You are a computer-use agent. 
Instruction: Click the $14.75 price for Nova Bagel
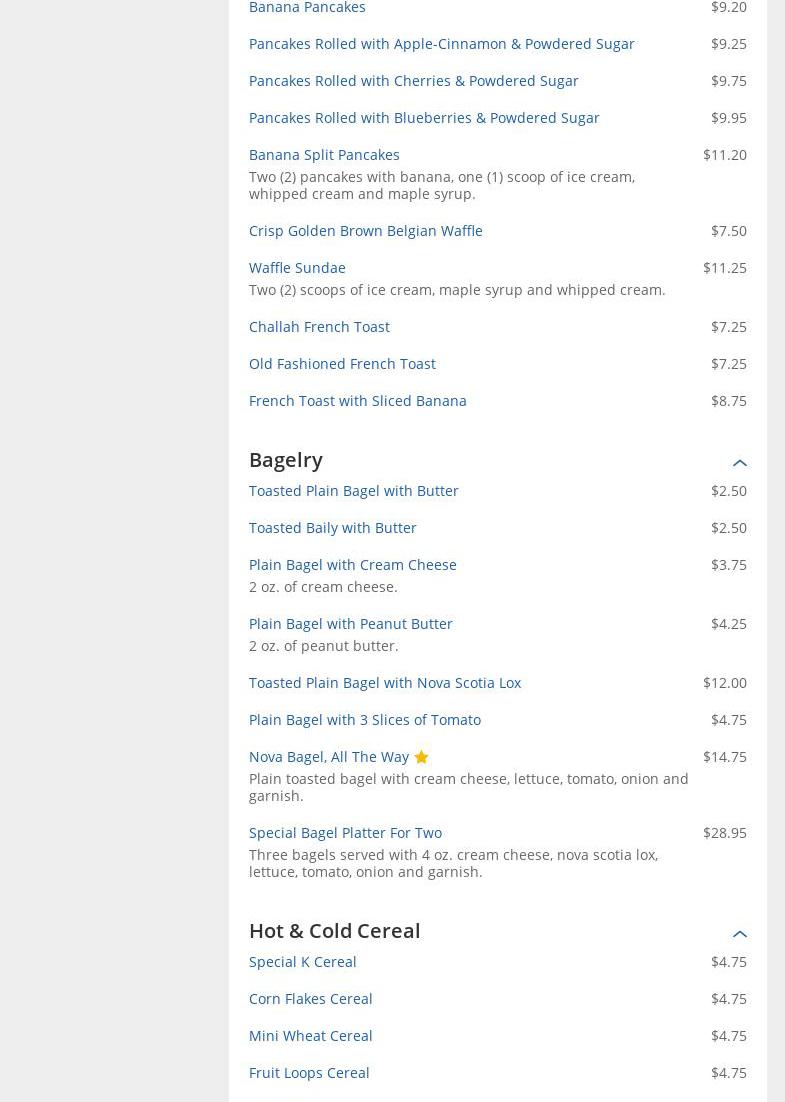[x=724, y=757]
